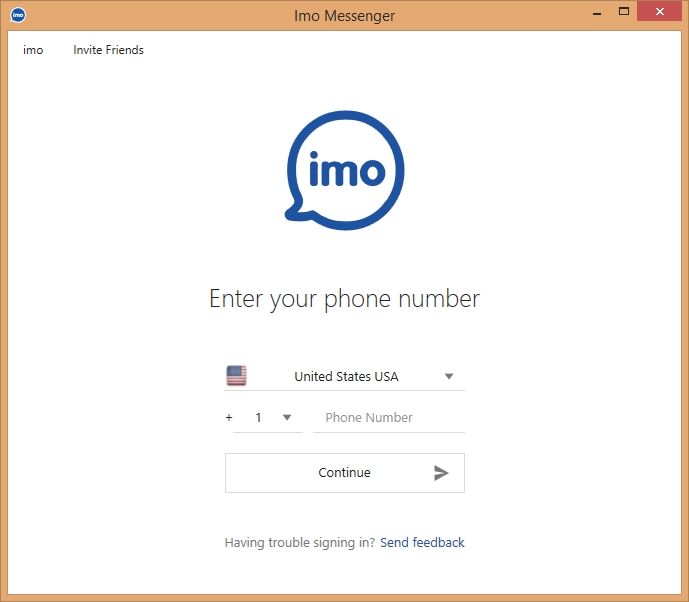Click the Imo Messenger window title text
Image resolution: width=689 pixels, height=602 pixels.
344,16
